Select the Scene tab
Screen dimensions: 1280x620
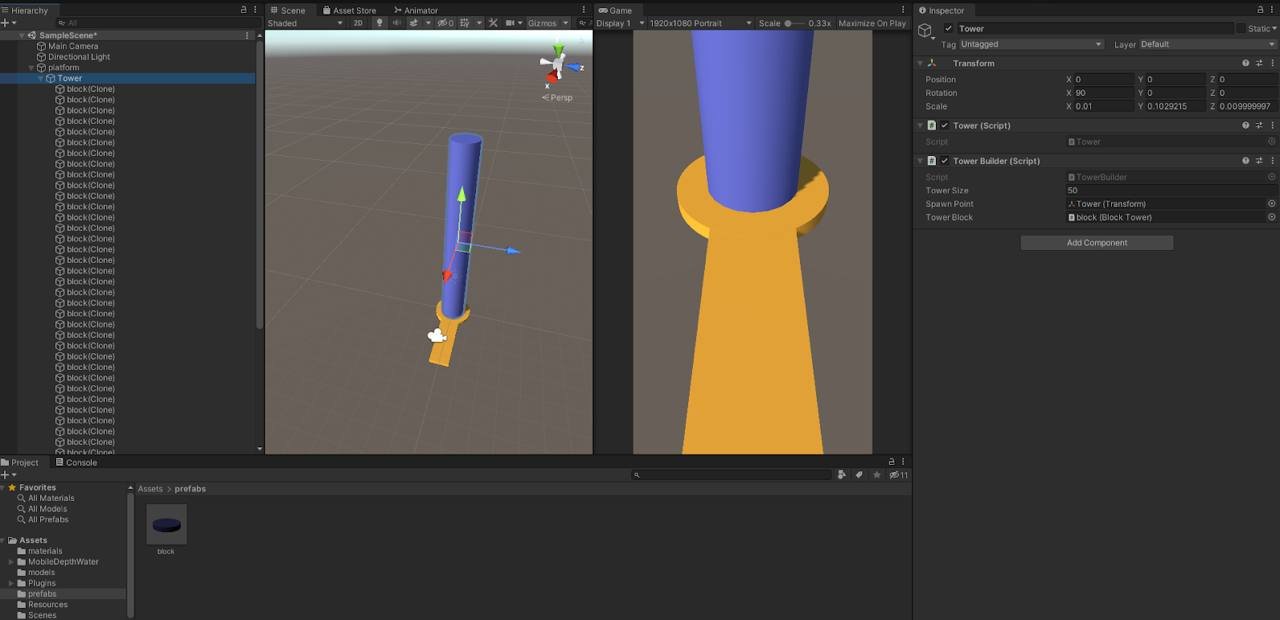tap(288, 10)
